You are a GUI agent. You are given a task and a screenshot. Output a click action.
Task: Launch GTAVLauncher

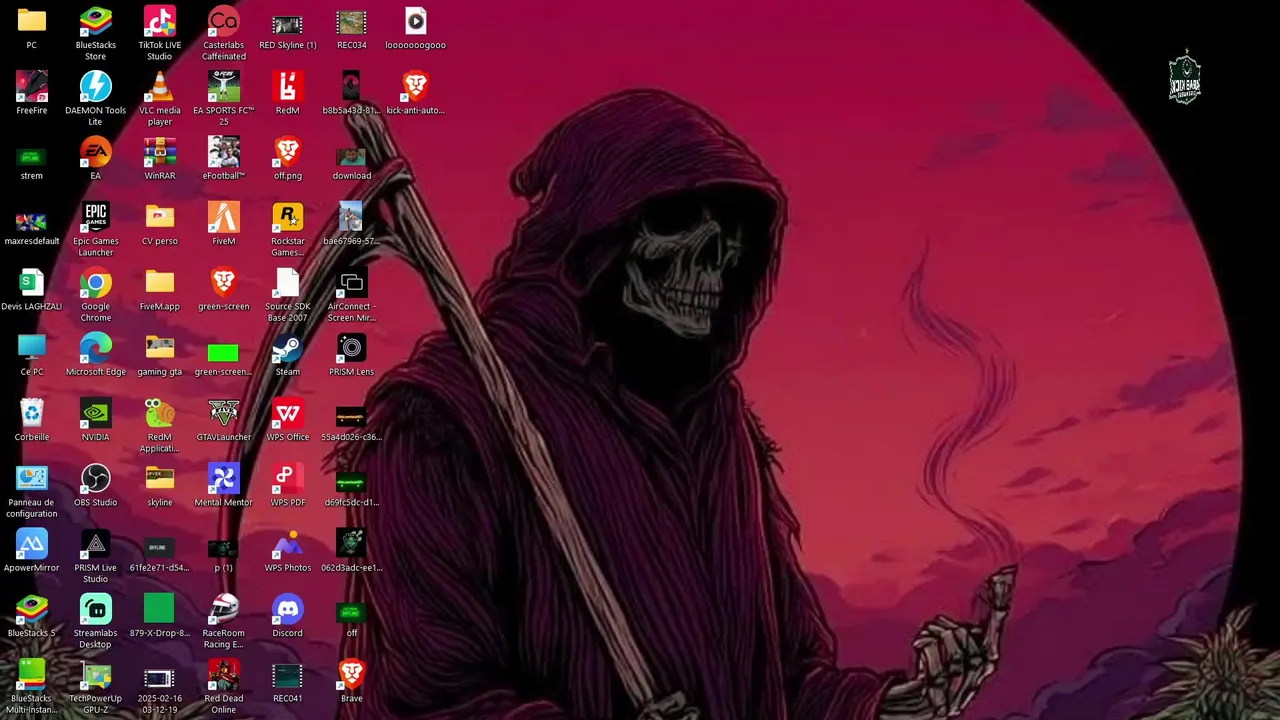(x=224, y=414)
